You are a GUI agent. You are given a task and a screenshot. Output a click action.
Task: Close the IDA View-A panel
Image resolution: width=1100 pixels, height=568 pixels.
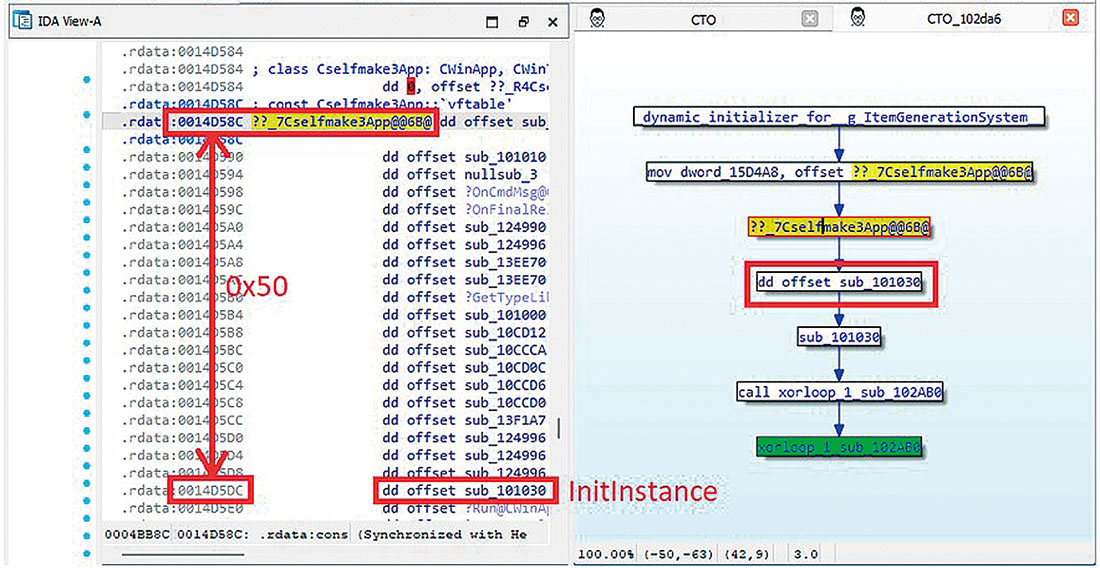click(x=552, y=21)
